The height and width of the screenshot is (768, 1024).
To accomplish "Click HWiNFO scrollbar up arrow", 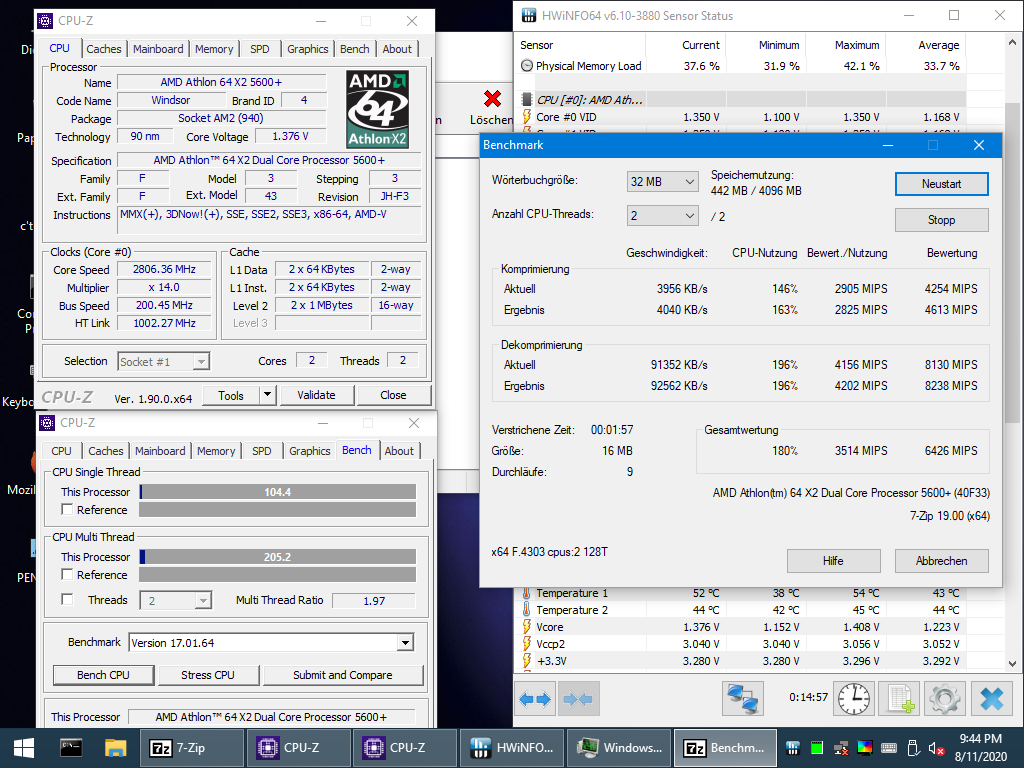I will click(x=1012, y=42).
